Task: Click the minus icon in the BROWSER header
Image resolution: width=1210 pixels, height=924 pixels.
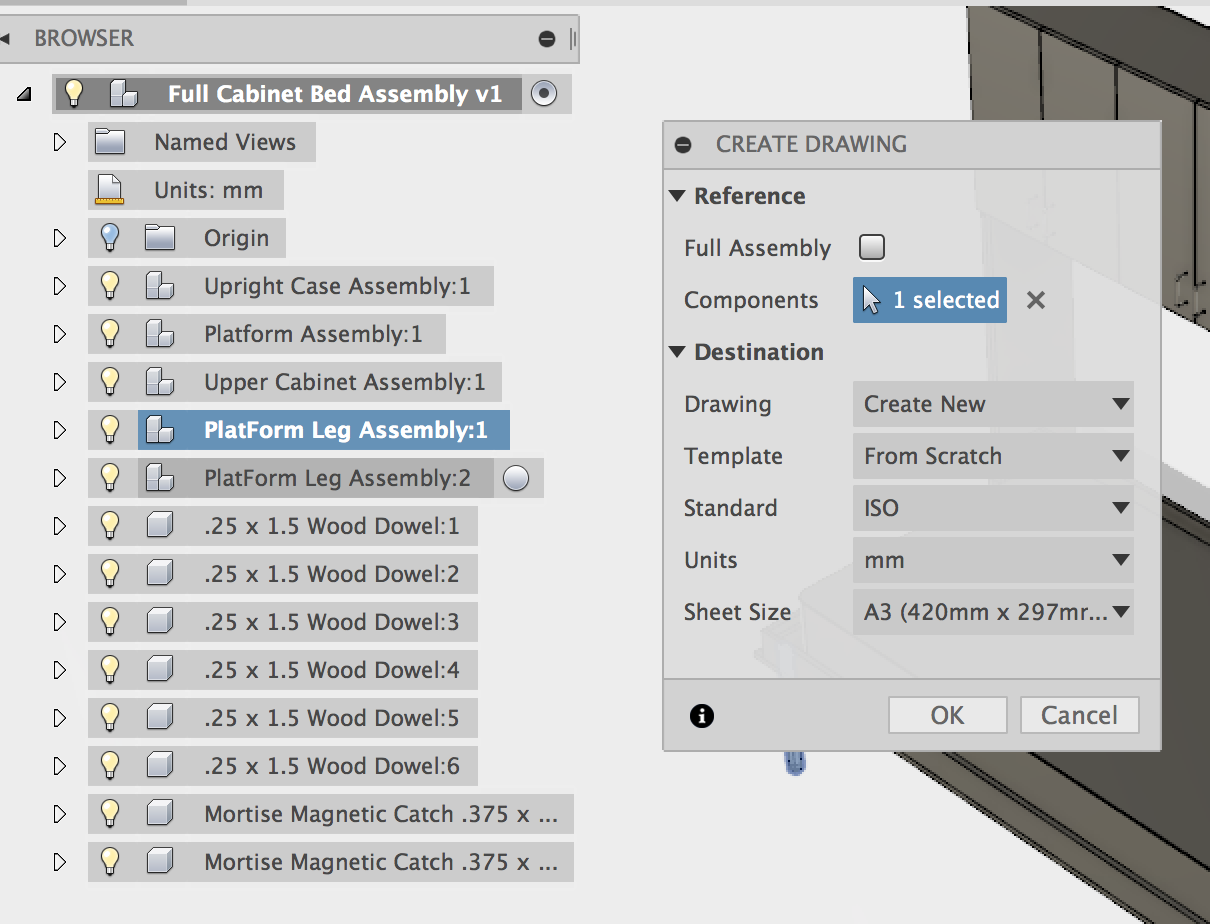Action: click(x=546, y=39)
